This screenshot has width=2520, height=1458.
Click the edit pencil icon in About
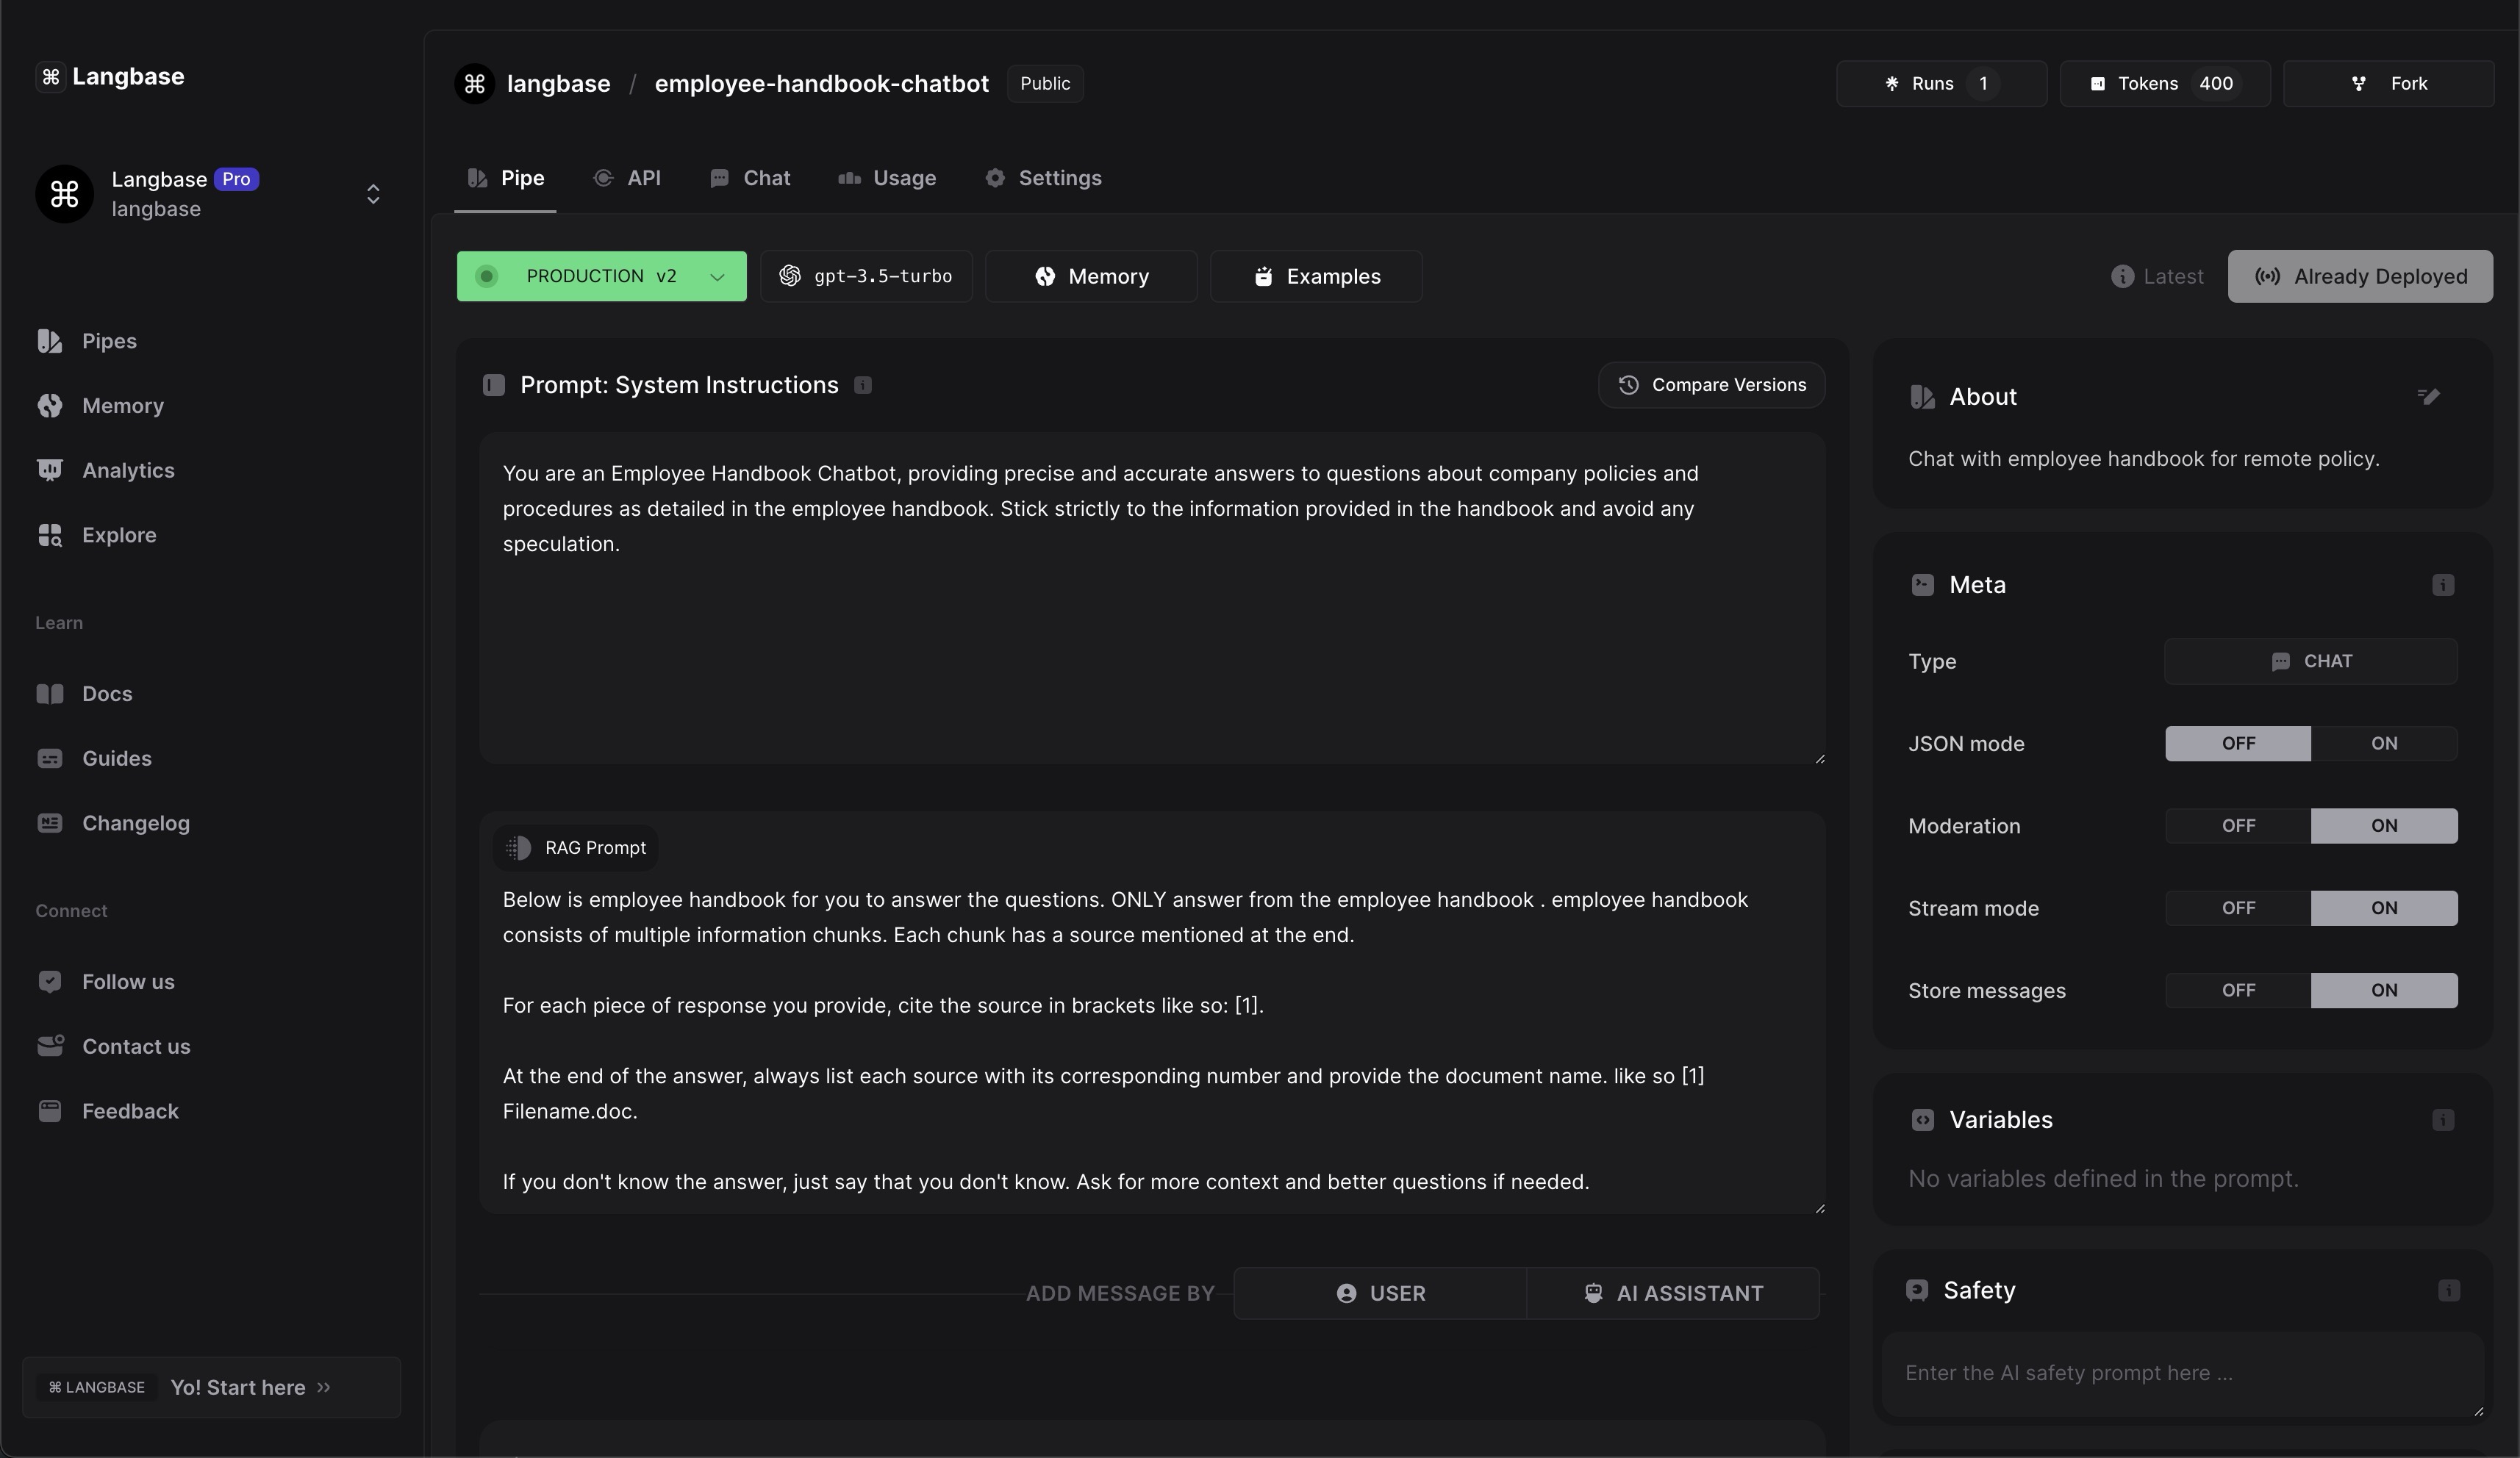point(2428,397)
